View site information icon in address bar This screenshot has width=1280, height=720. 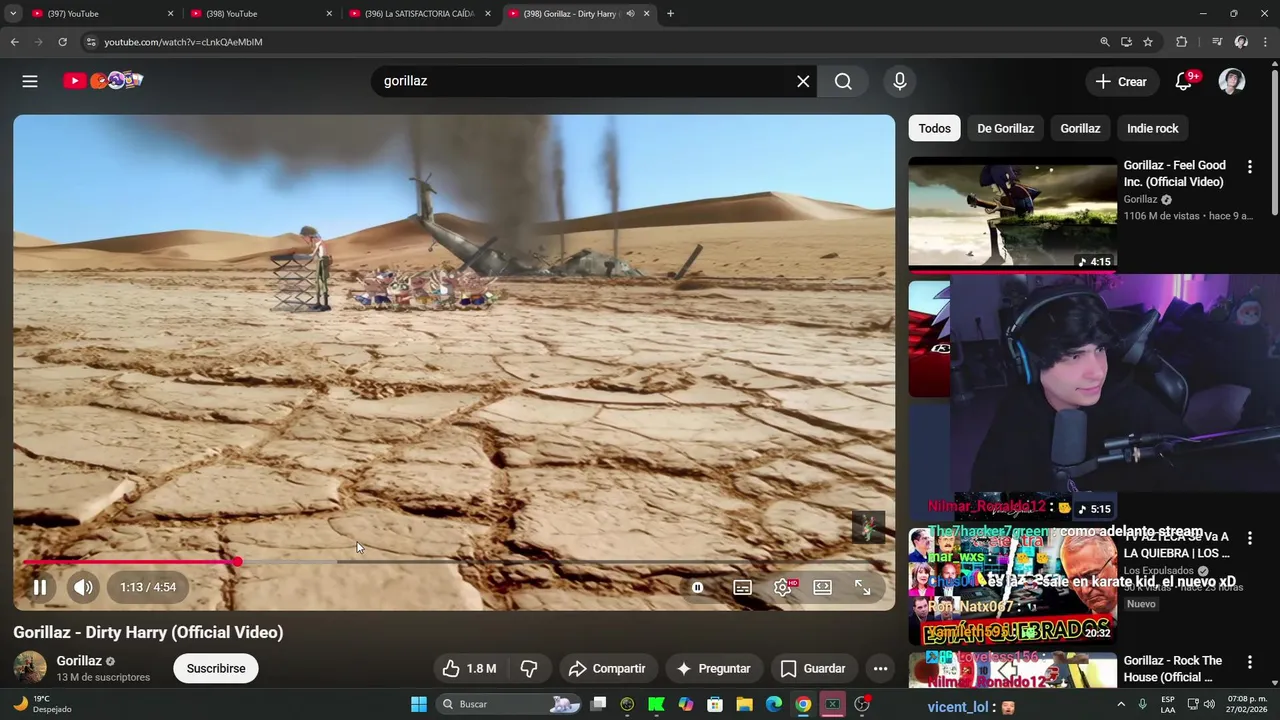(x=91, y=42)
